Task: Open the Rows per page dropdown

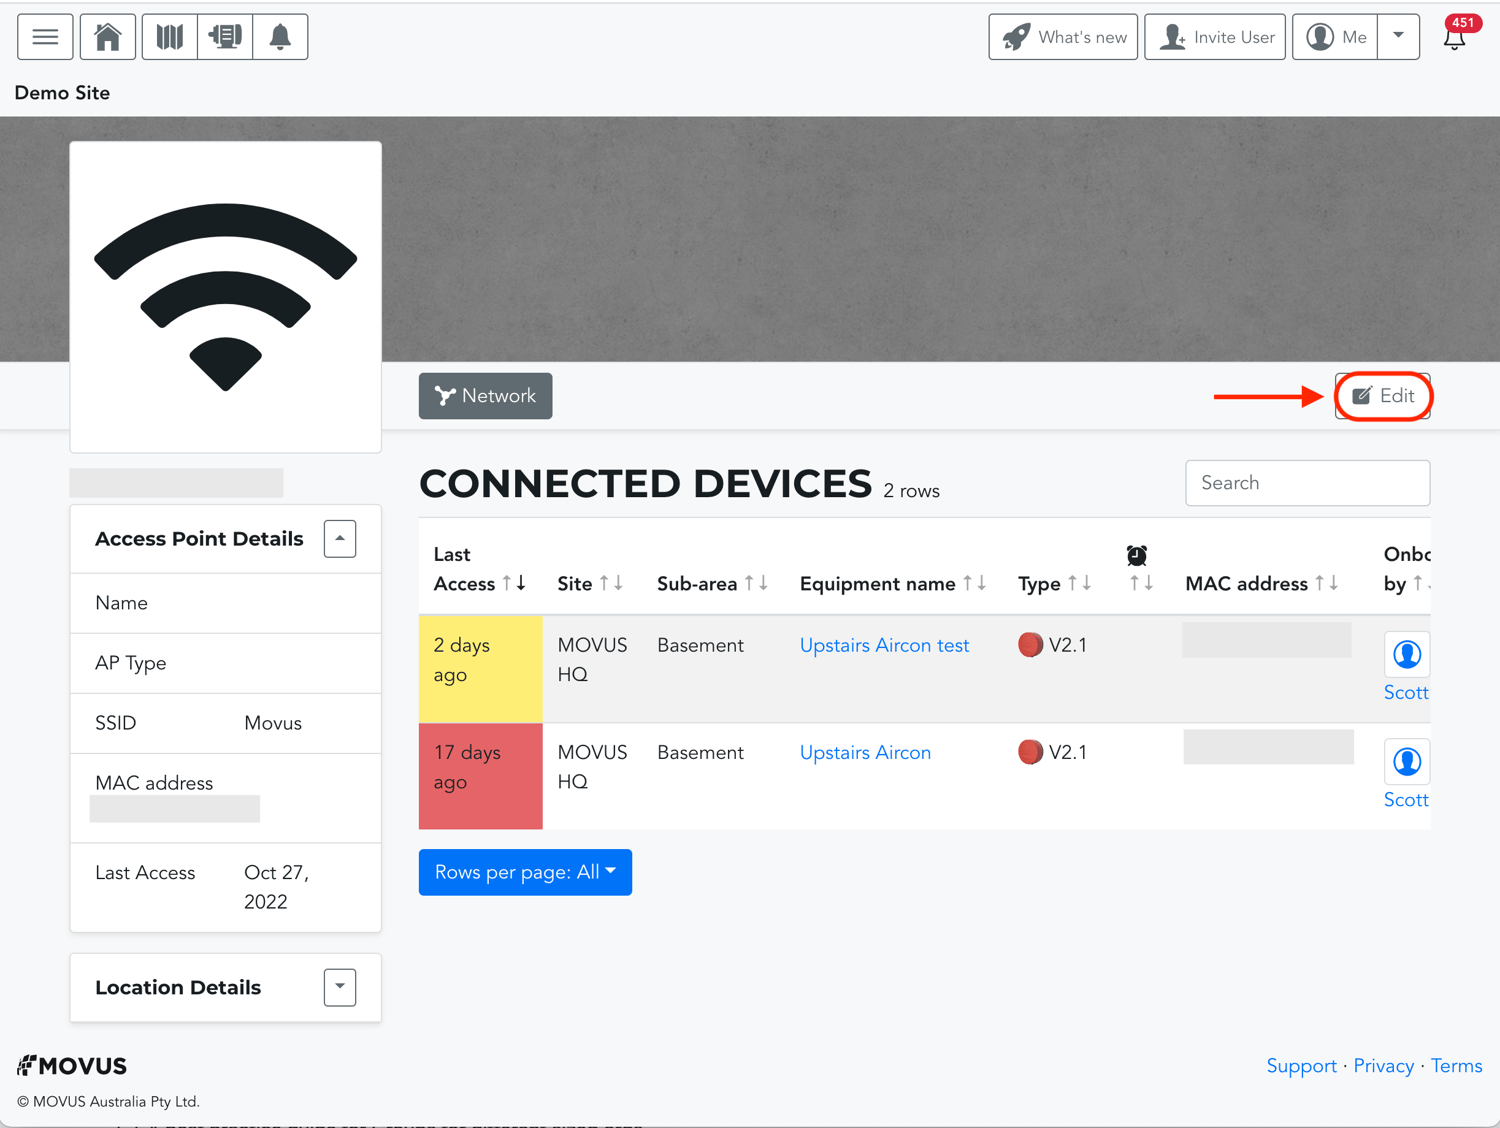Action: click(525, 872)
